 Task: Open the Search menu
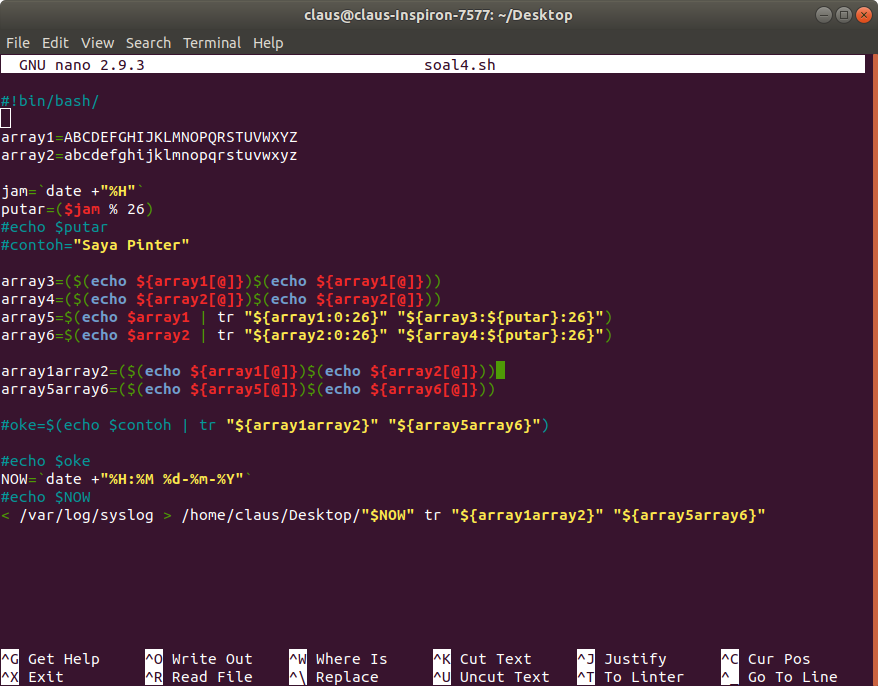pos(147,42)
